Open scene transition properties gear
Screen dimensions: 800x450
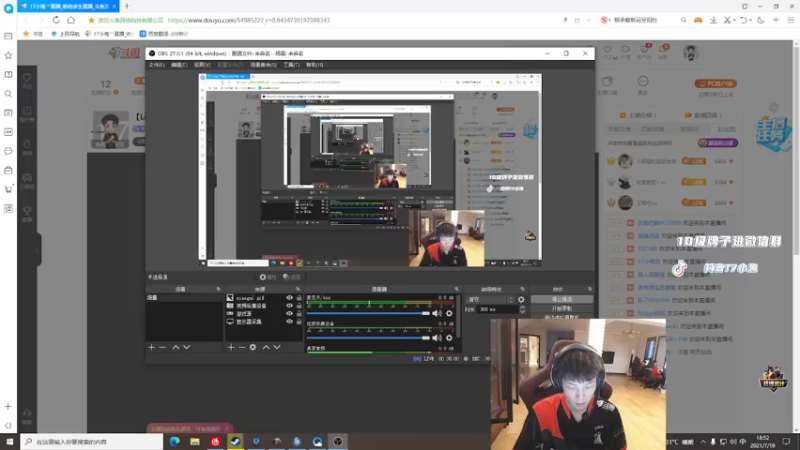(521, 299)
